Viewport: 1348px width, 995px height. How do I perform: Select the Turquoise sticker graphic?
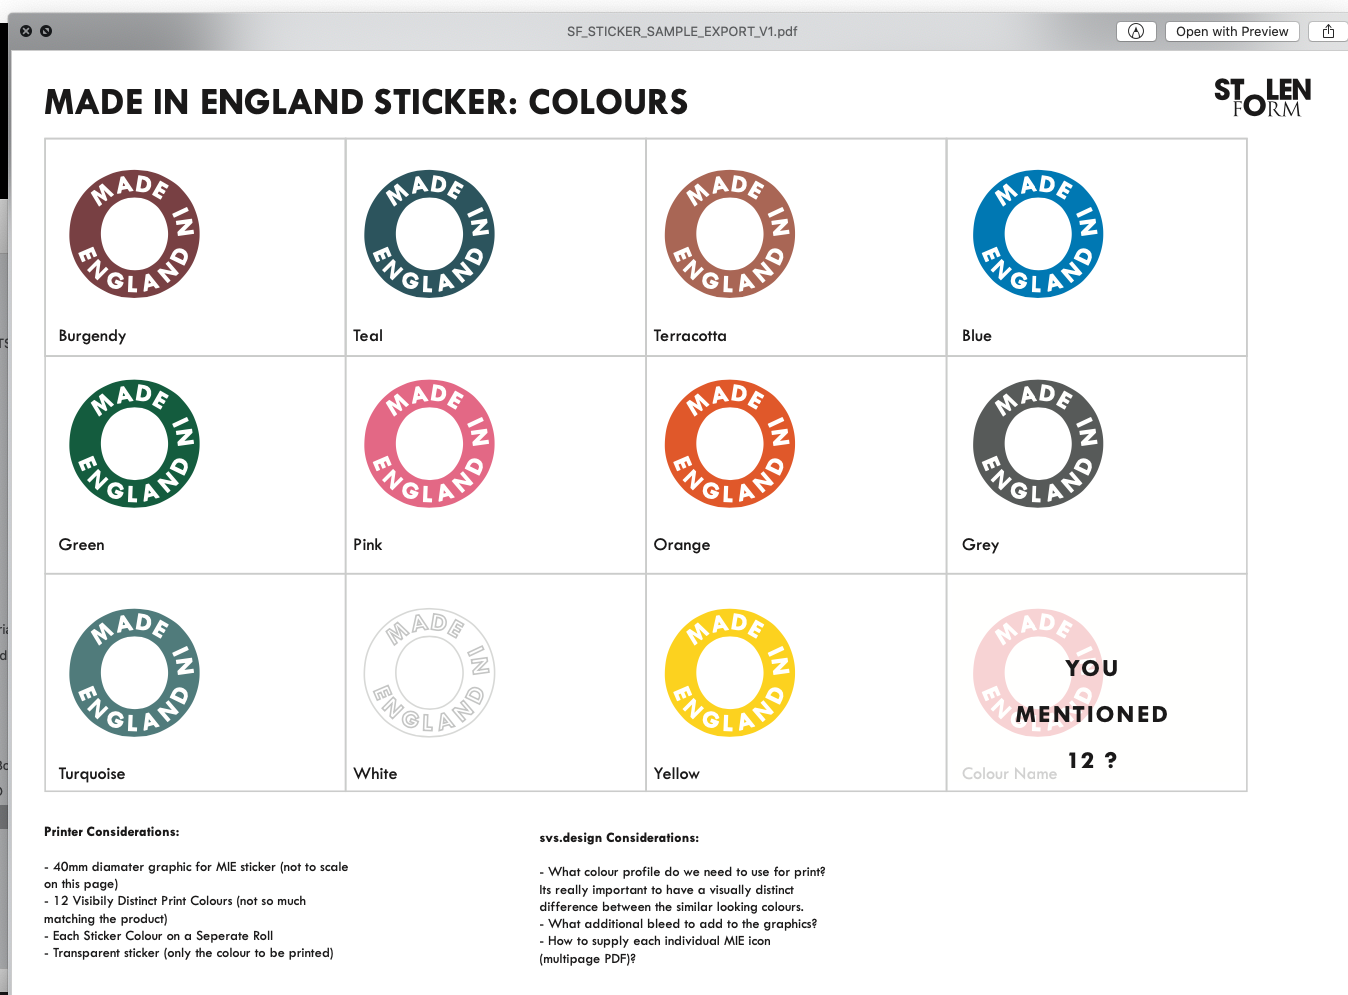tap(134, 673)
